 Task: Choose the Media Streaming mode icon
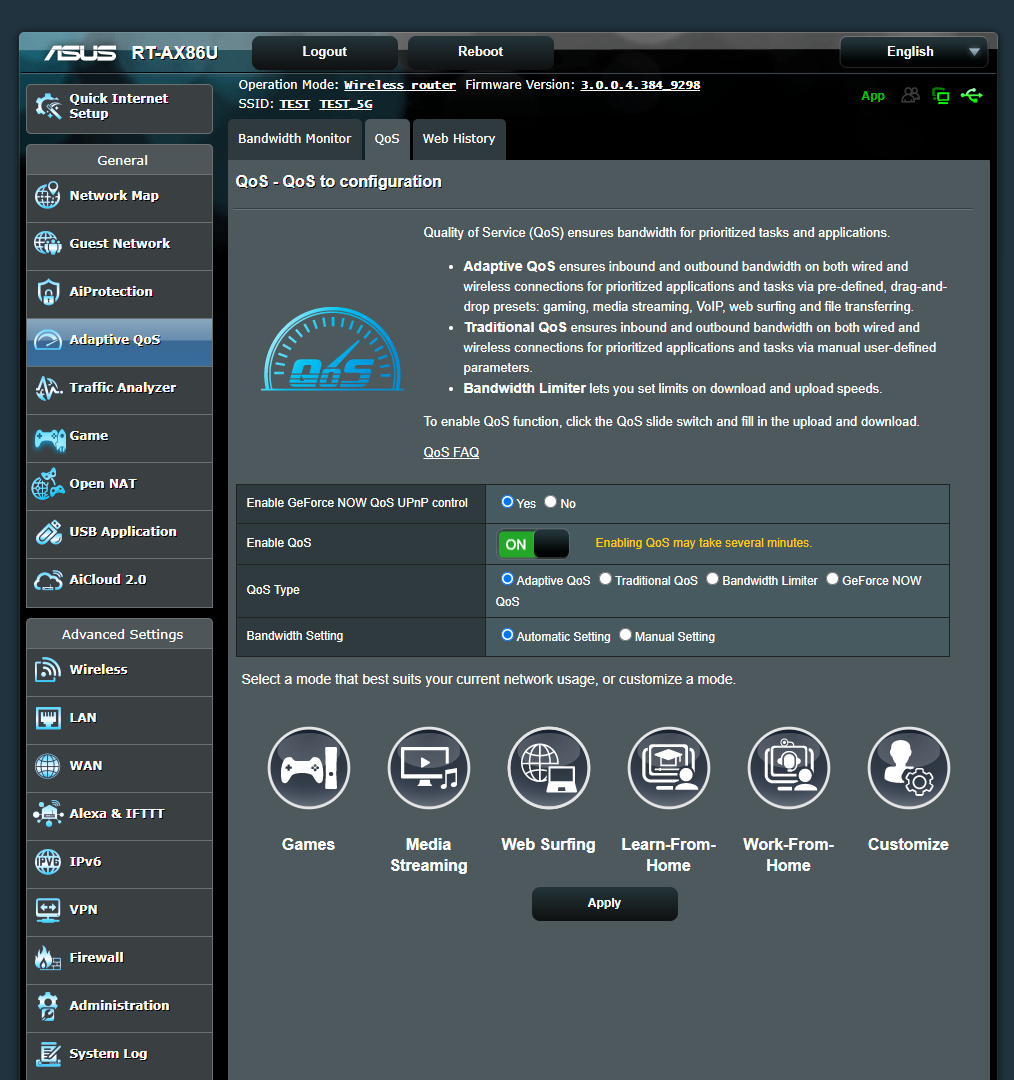(x=428, y=768)
